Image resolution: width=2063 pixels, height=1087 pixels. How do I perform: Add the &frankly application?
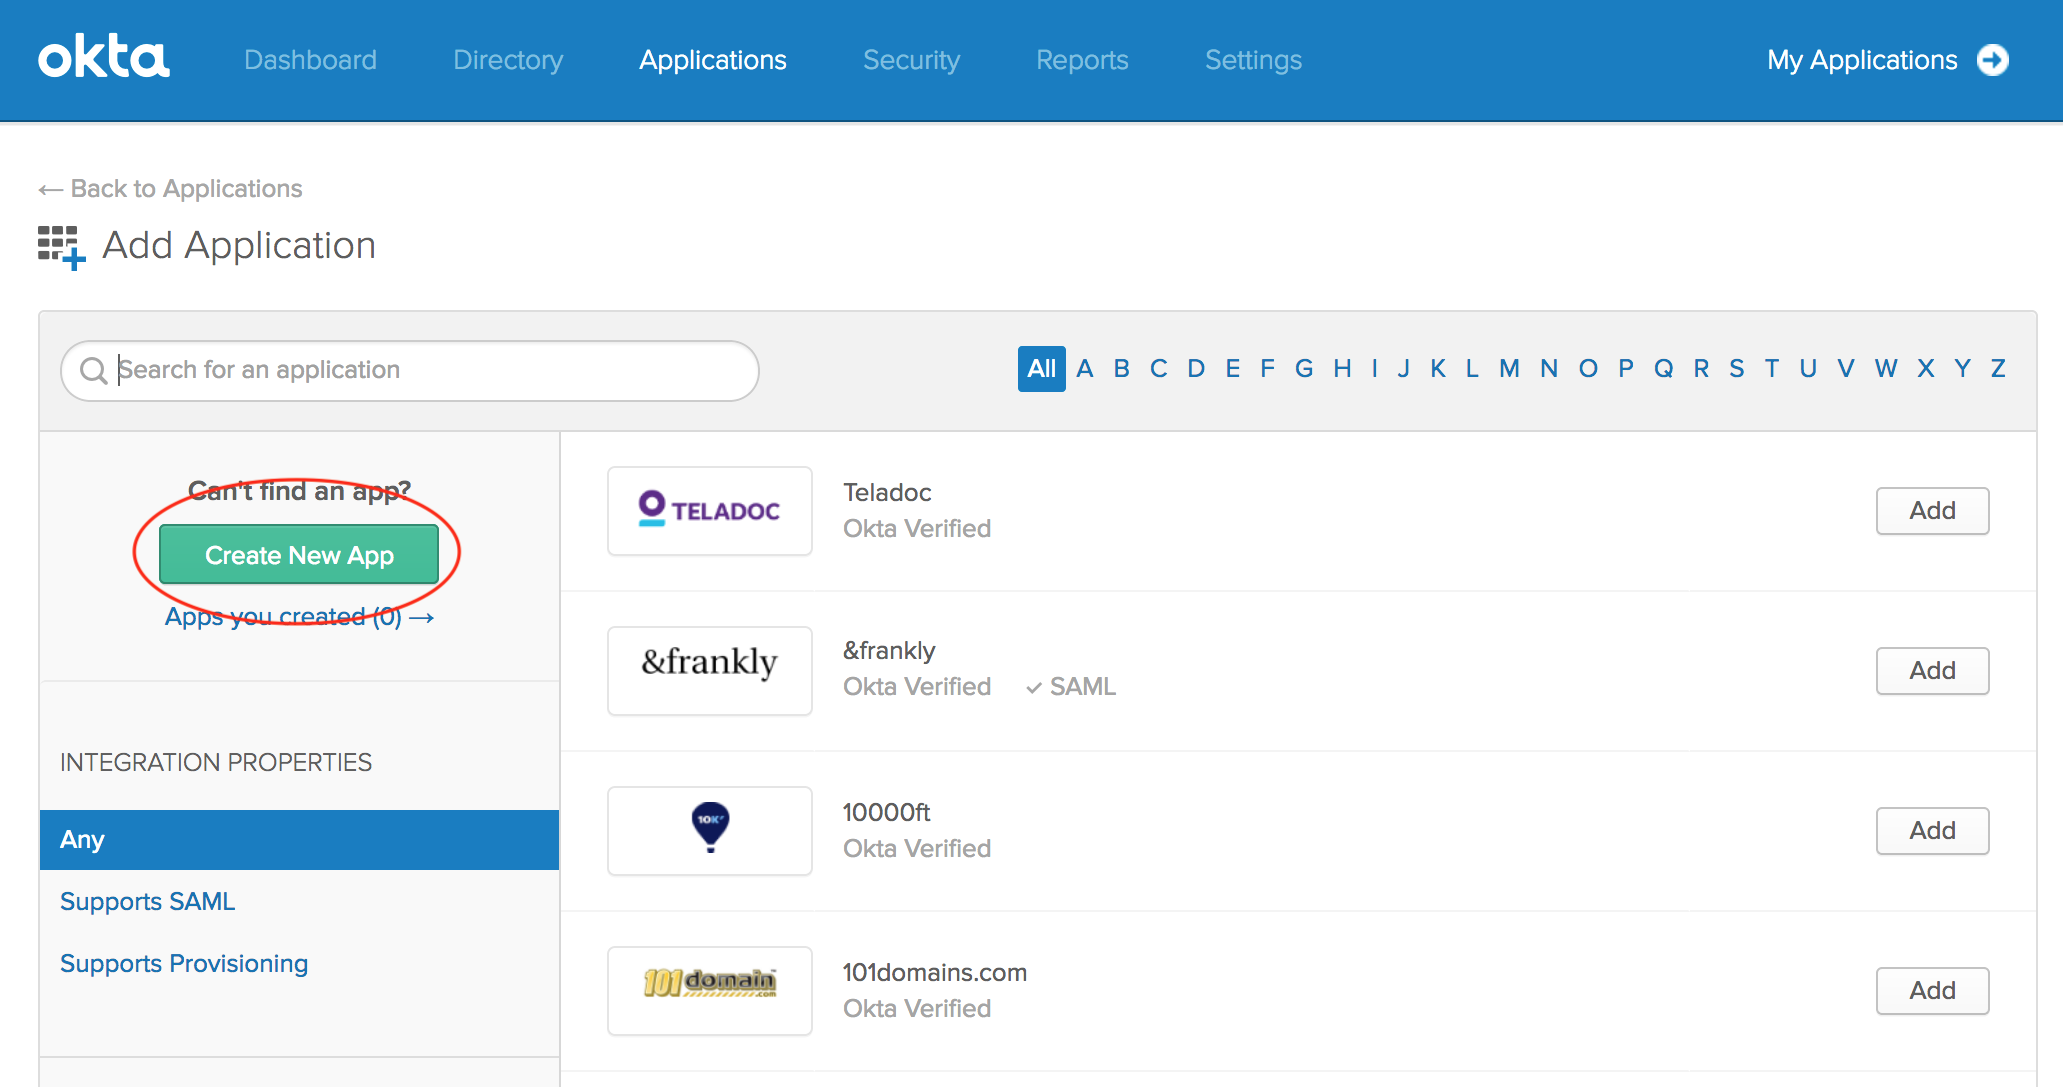[1932, 671]
